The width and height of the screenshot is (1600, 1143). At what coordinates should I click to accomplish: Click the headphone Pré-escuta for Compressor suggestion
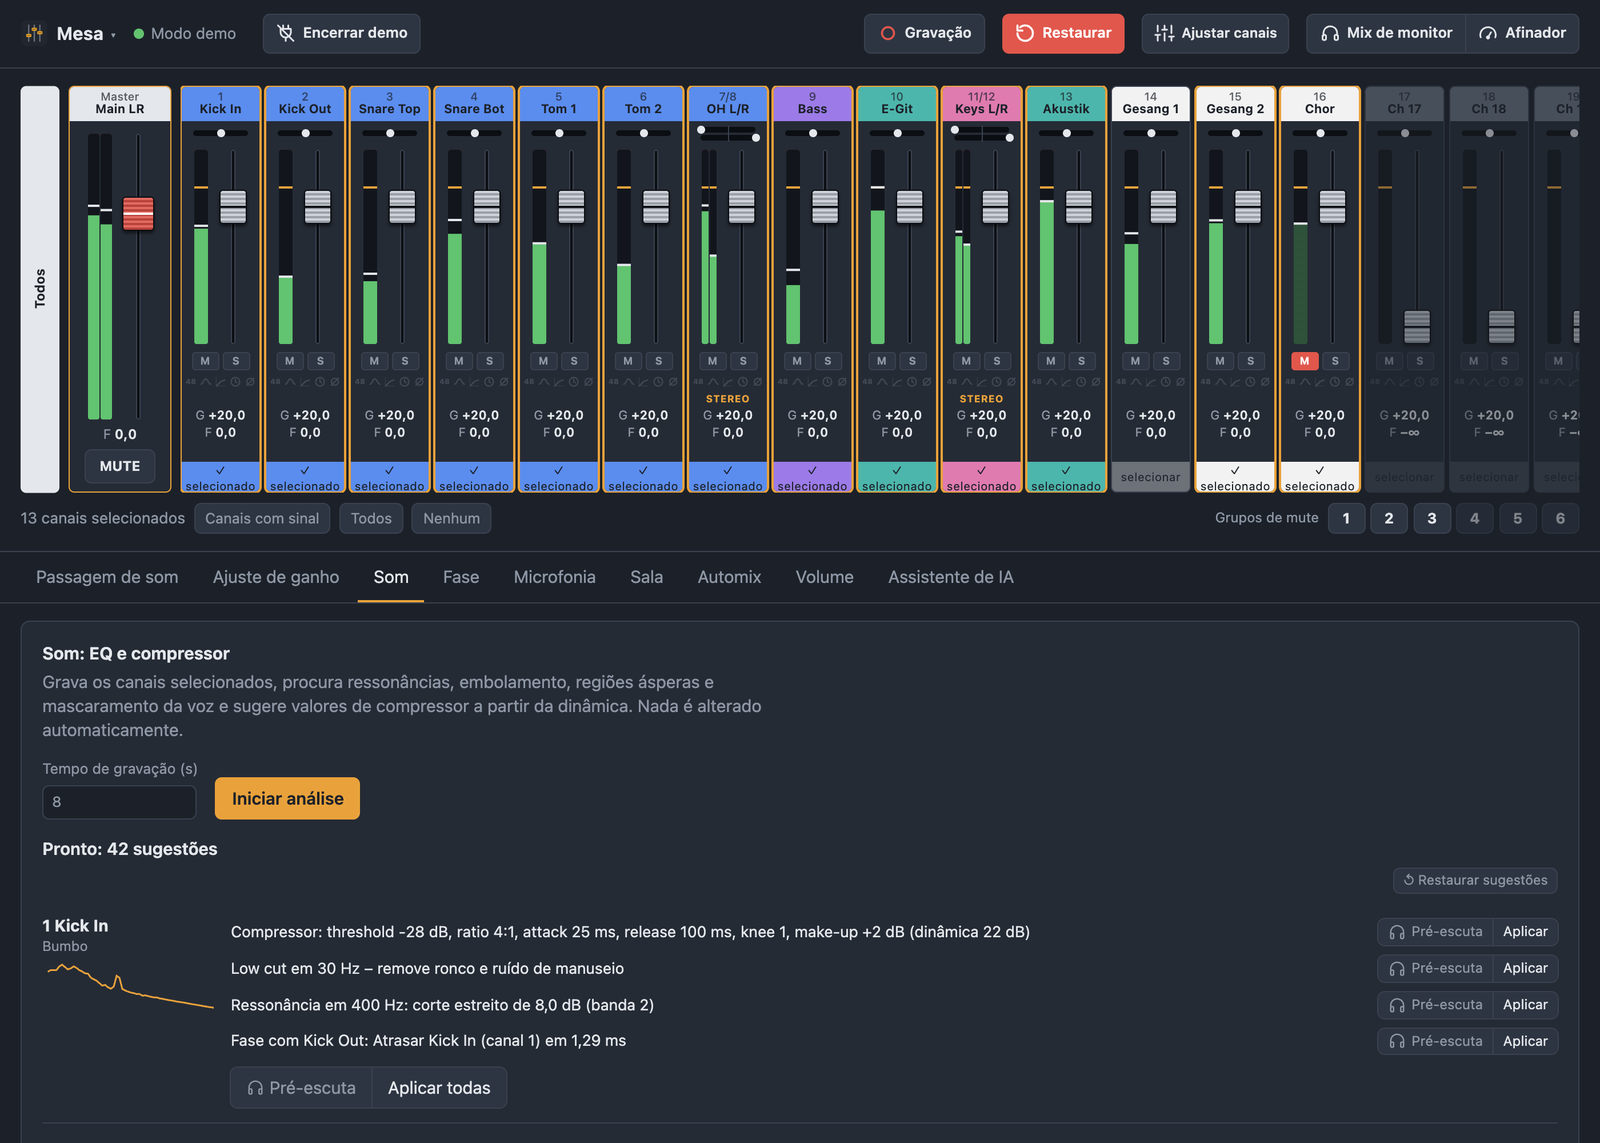[x=1435, y=932]
